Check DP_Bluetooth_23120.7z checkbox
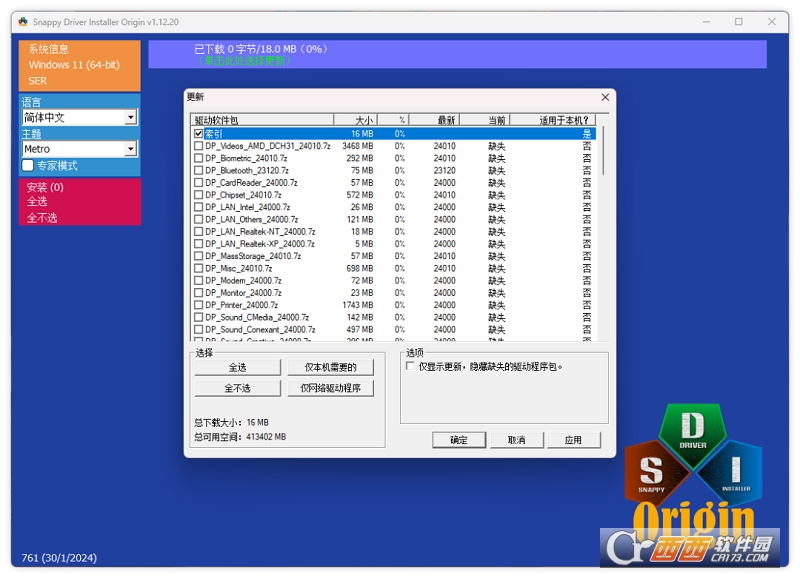Image resolution: width=800 pixels, height=578 pixels. coord(198,170)
